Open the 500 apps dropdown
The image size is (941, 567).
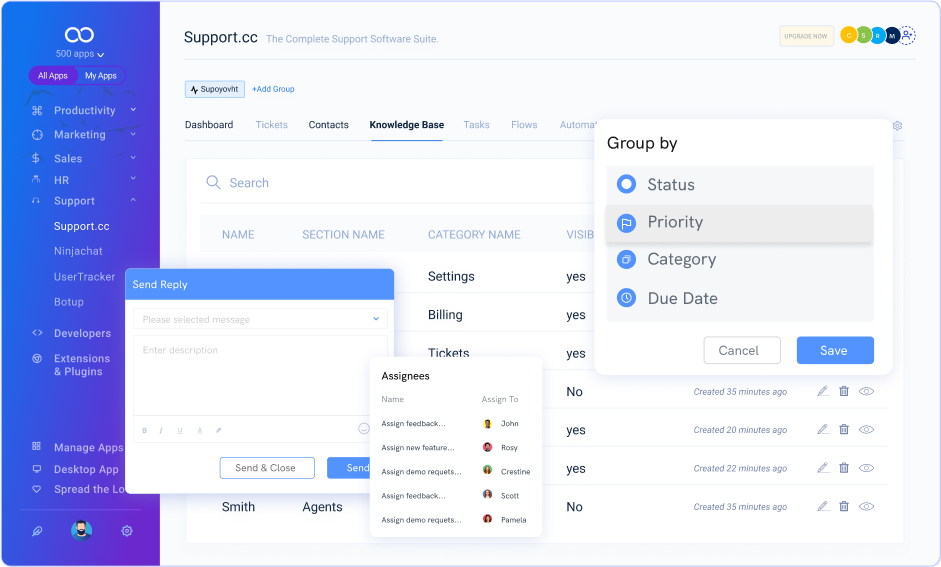point(80,54)
